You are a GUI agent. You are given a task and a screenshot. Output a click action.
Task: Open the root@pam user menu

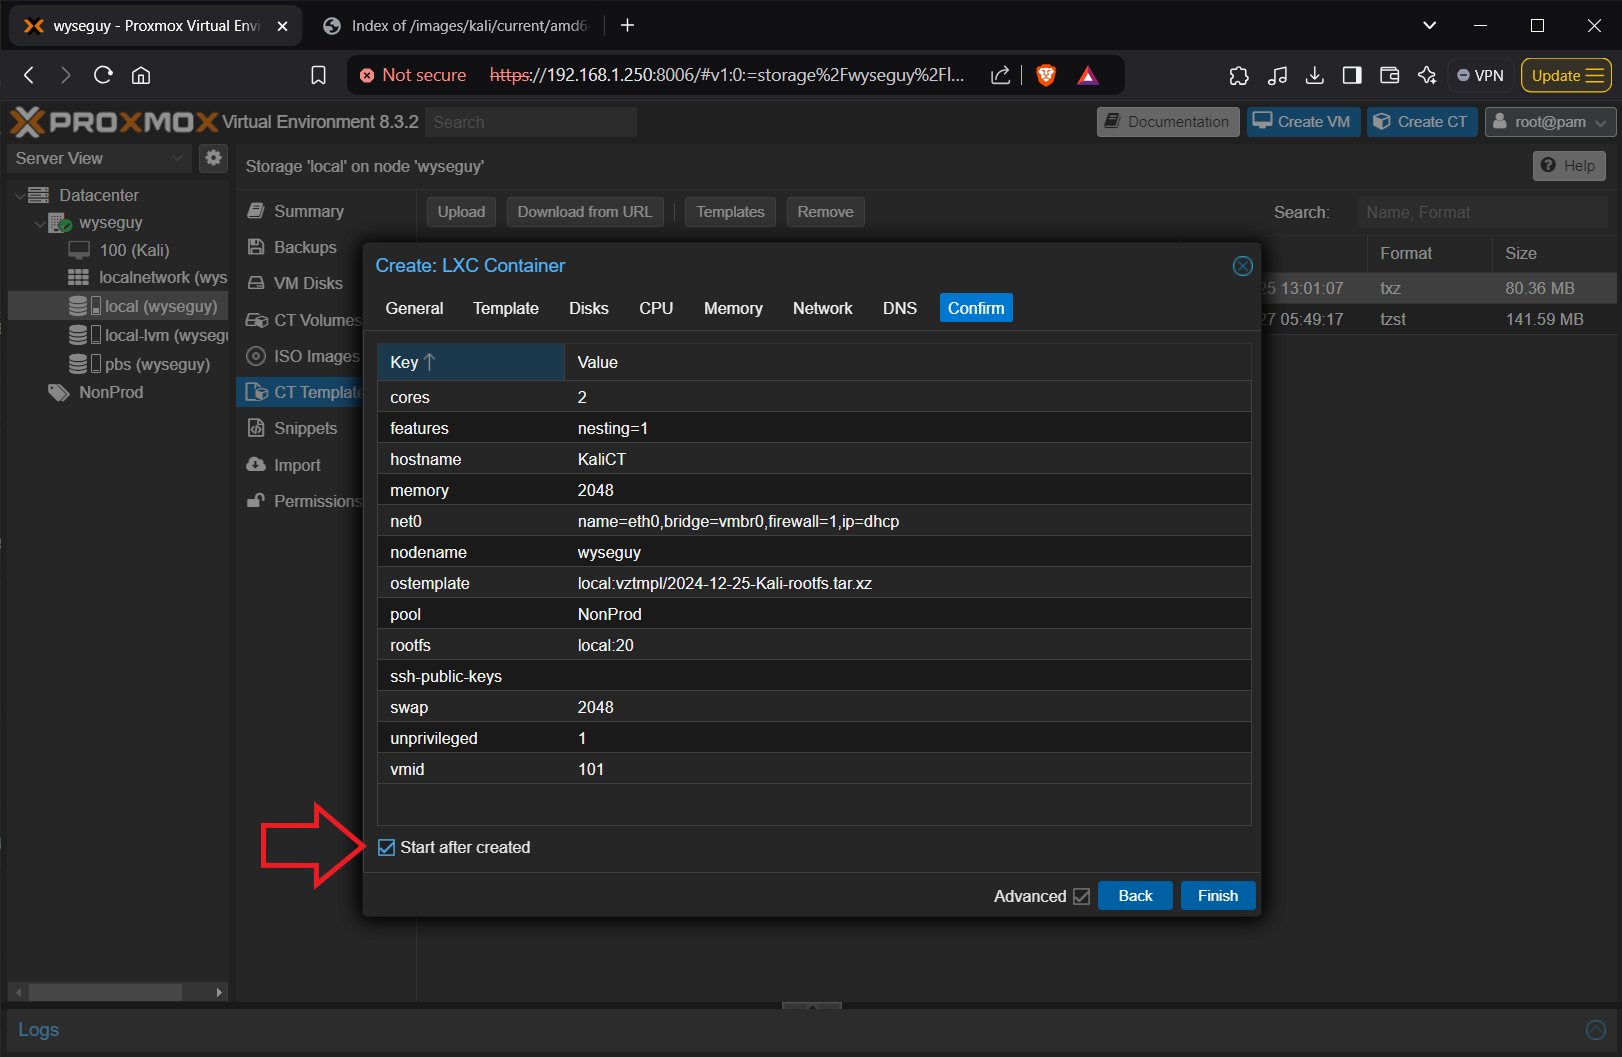1550,122
